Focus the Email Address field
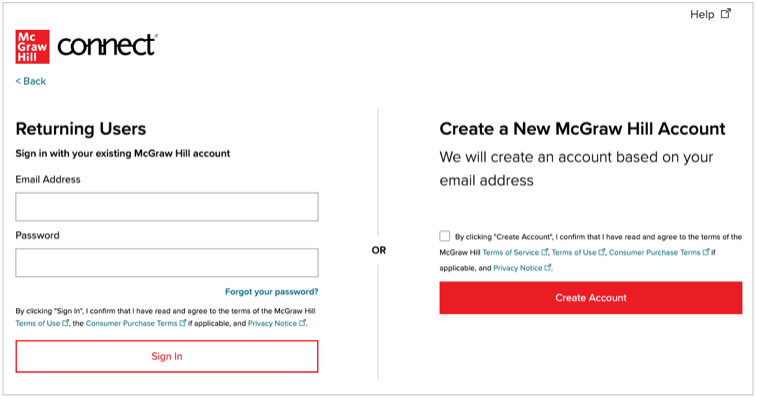The width and height of the screenshot is (757, 399). point(167,207)
